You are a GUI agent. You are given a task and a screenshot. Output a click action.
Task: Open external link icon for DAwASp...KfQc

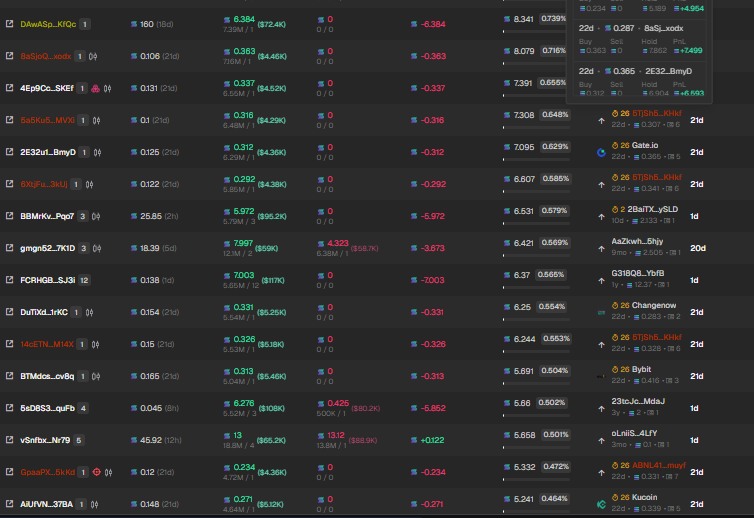coord(9,24)
